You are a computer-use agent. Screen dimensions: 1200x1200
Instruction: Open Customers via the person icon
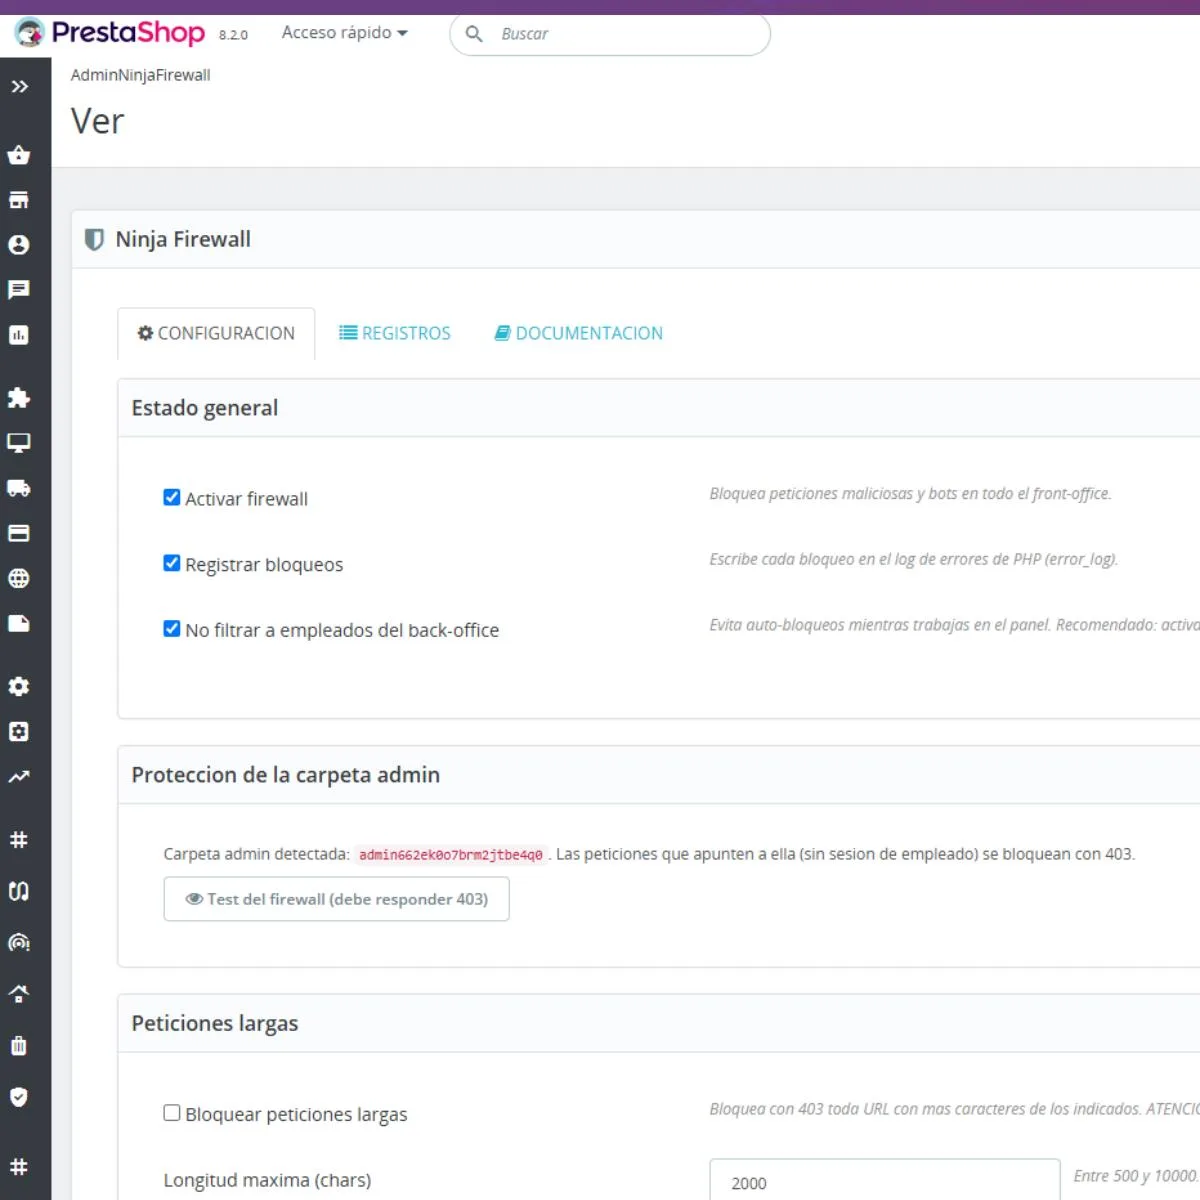point(19,245)
